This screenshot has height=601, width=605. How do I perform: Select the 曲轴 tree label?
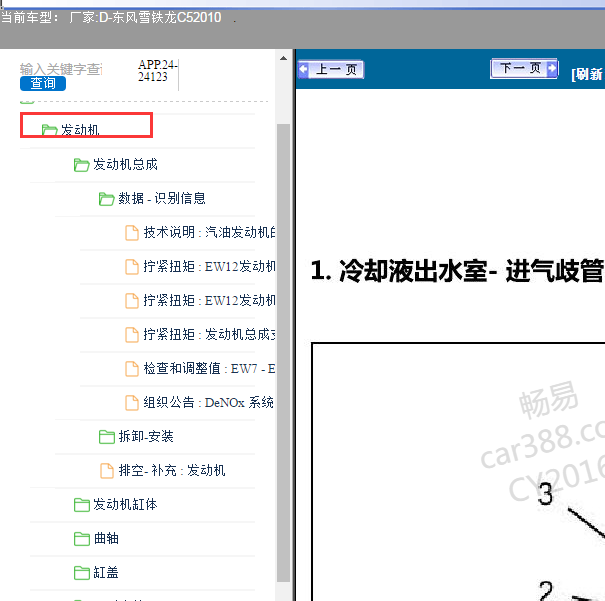(x=106, y=538)
